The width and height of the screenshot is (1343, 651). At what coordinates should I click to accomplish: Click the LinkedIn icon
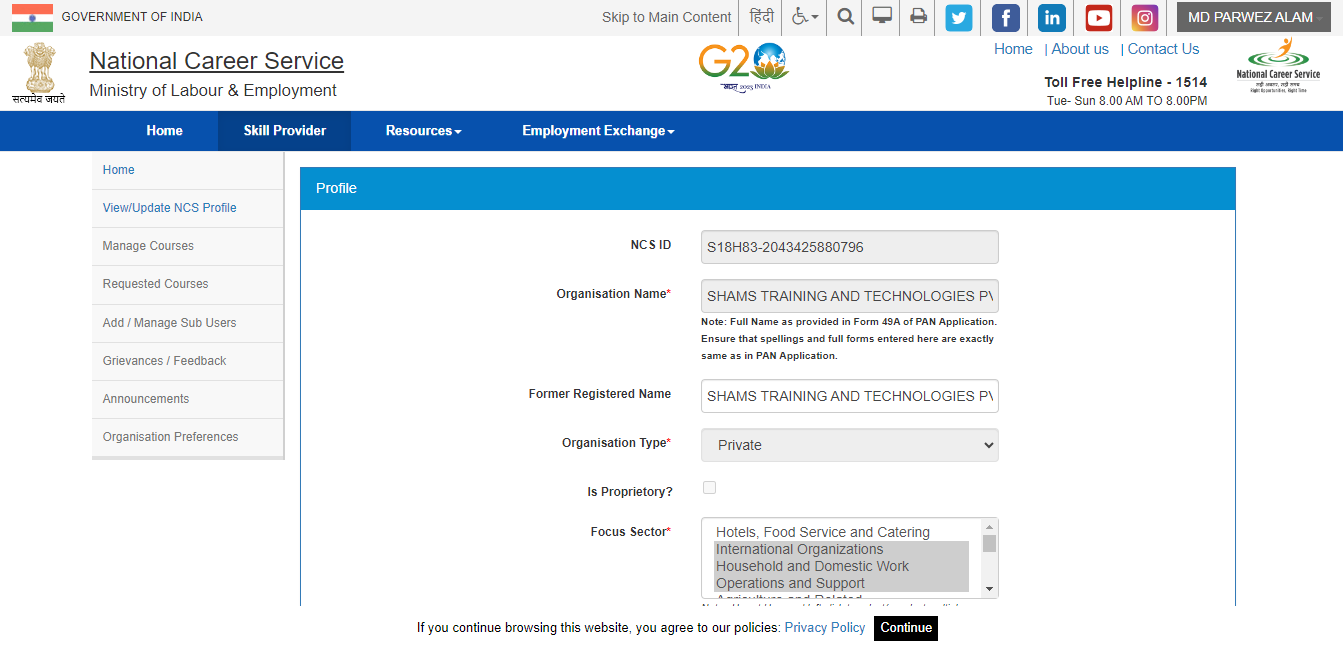(1052, 18)
